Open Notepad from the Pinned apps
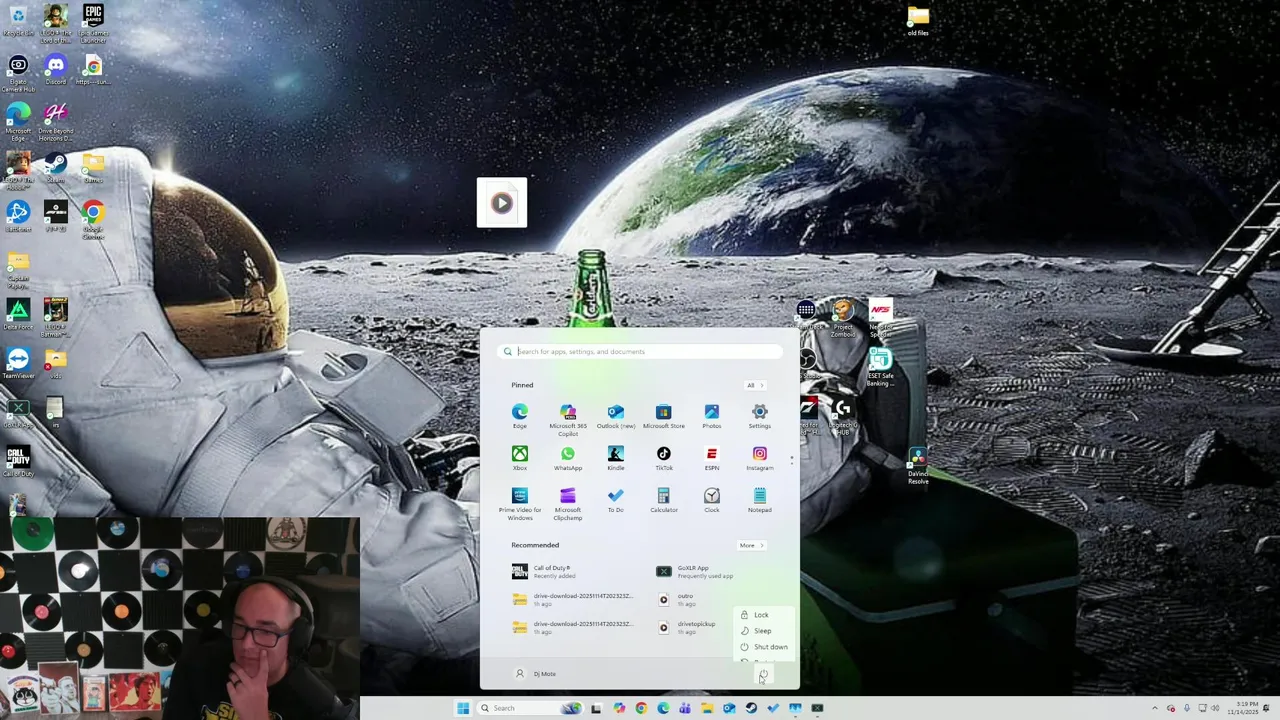1280x720 pixels. point(760,500)
